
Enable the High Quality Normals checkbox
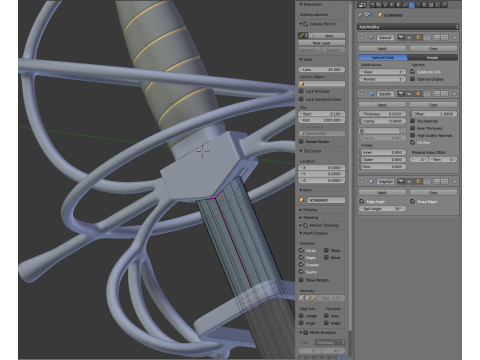[x=413, y=135]
